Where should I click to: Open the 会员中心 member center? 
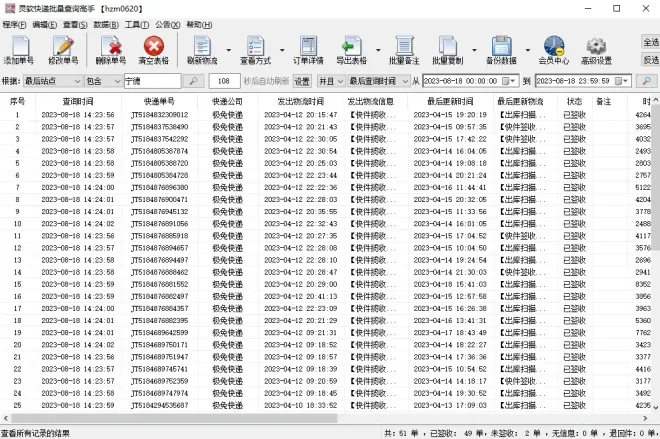[x=553, y=49]
